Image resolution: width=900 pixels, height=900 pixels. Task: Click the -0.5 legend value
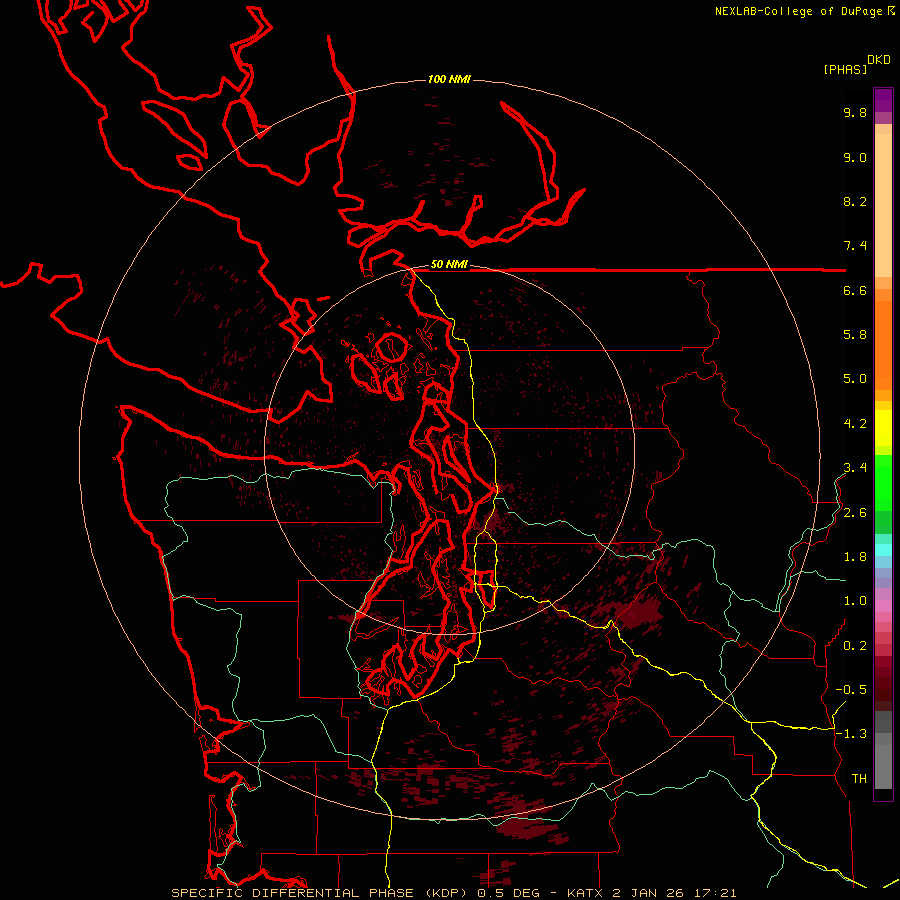pyautogui.click(x=851, y=690)
